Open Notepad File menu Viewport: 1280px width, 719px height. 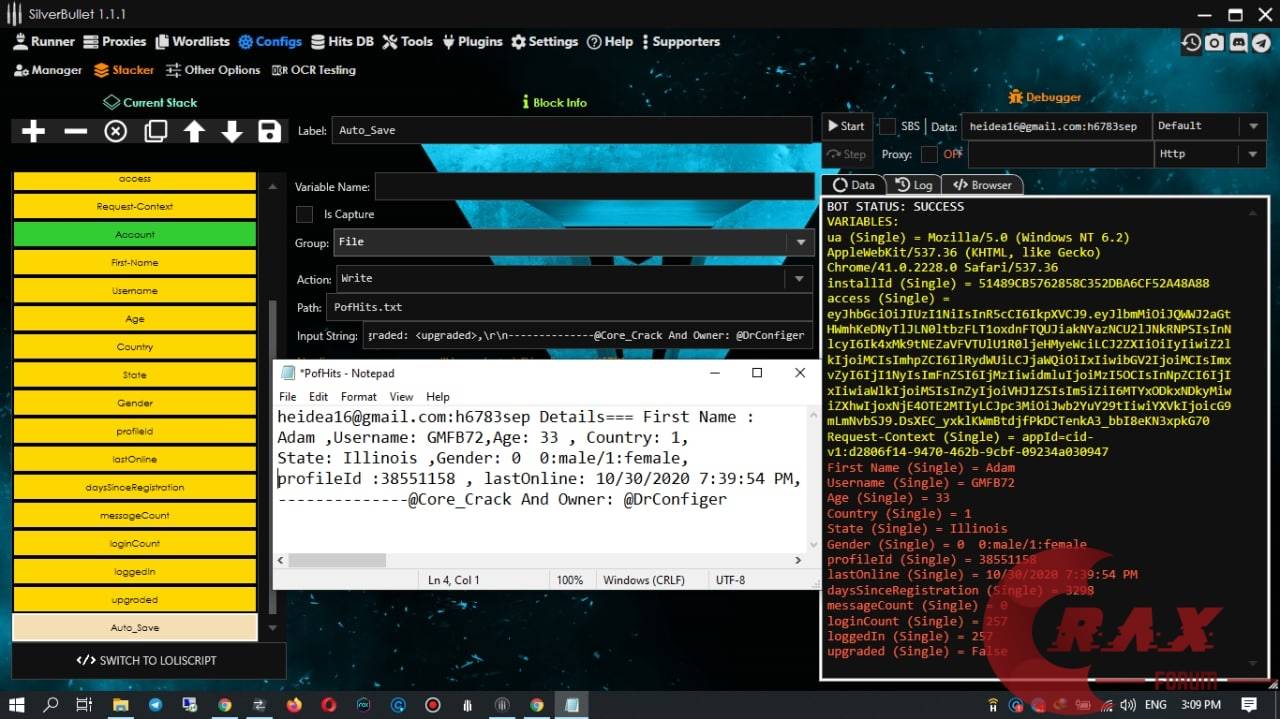tap(288, 396)
